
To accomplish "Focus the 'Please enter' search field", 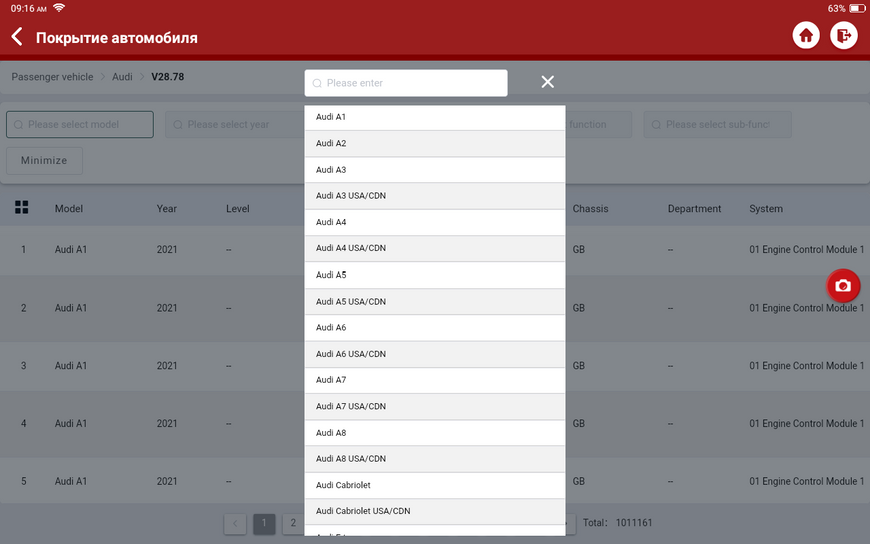I will (406, 83).
